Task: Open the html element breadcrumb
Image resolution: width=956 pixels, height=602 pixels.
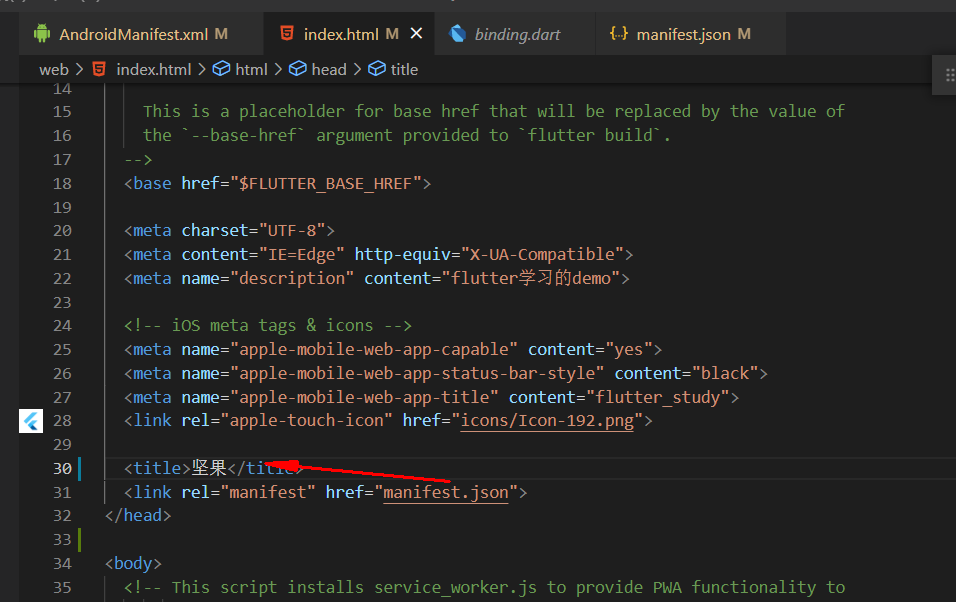Action: coord(251,70)
